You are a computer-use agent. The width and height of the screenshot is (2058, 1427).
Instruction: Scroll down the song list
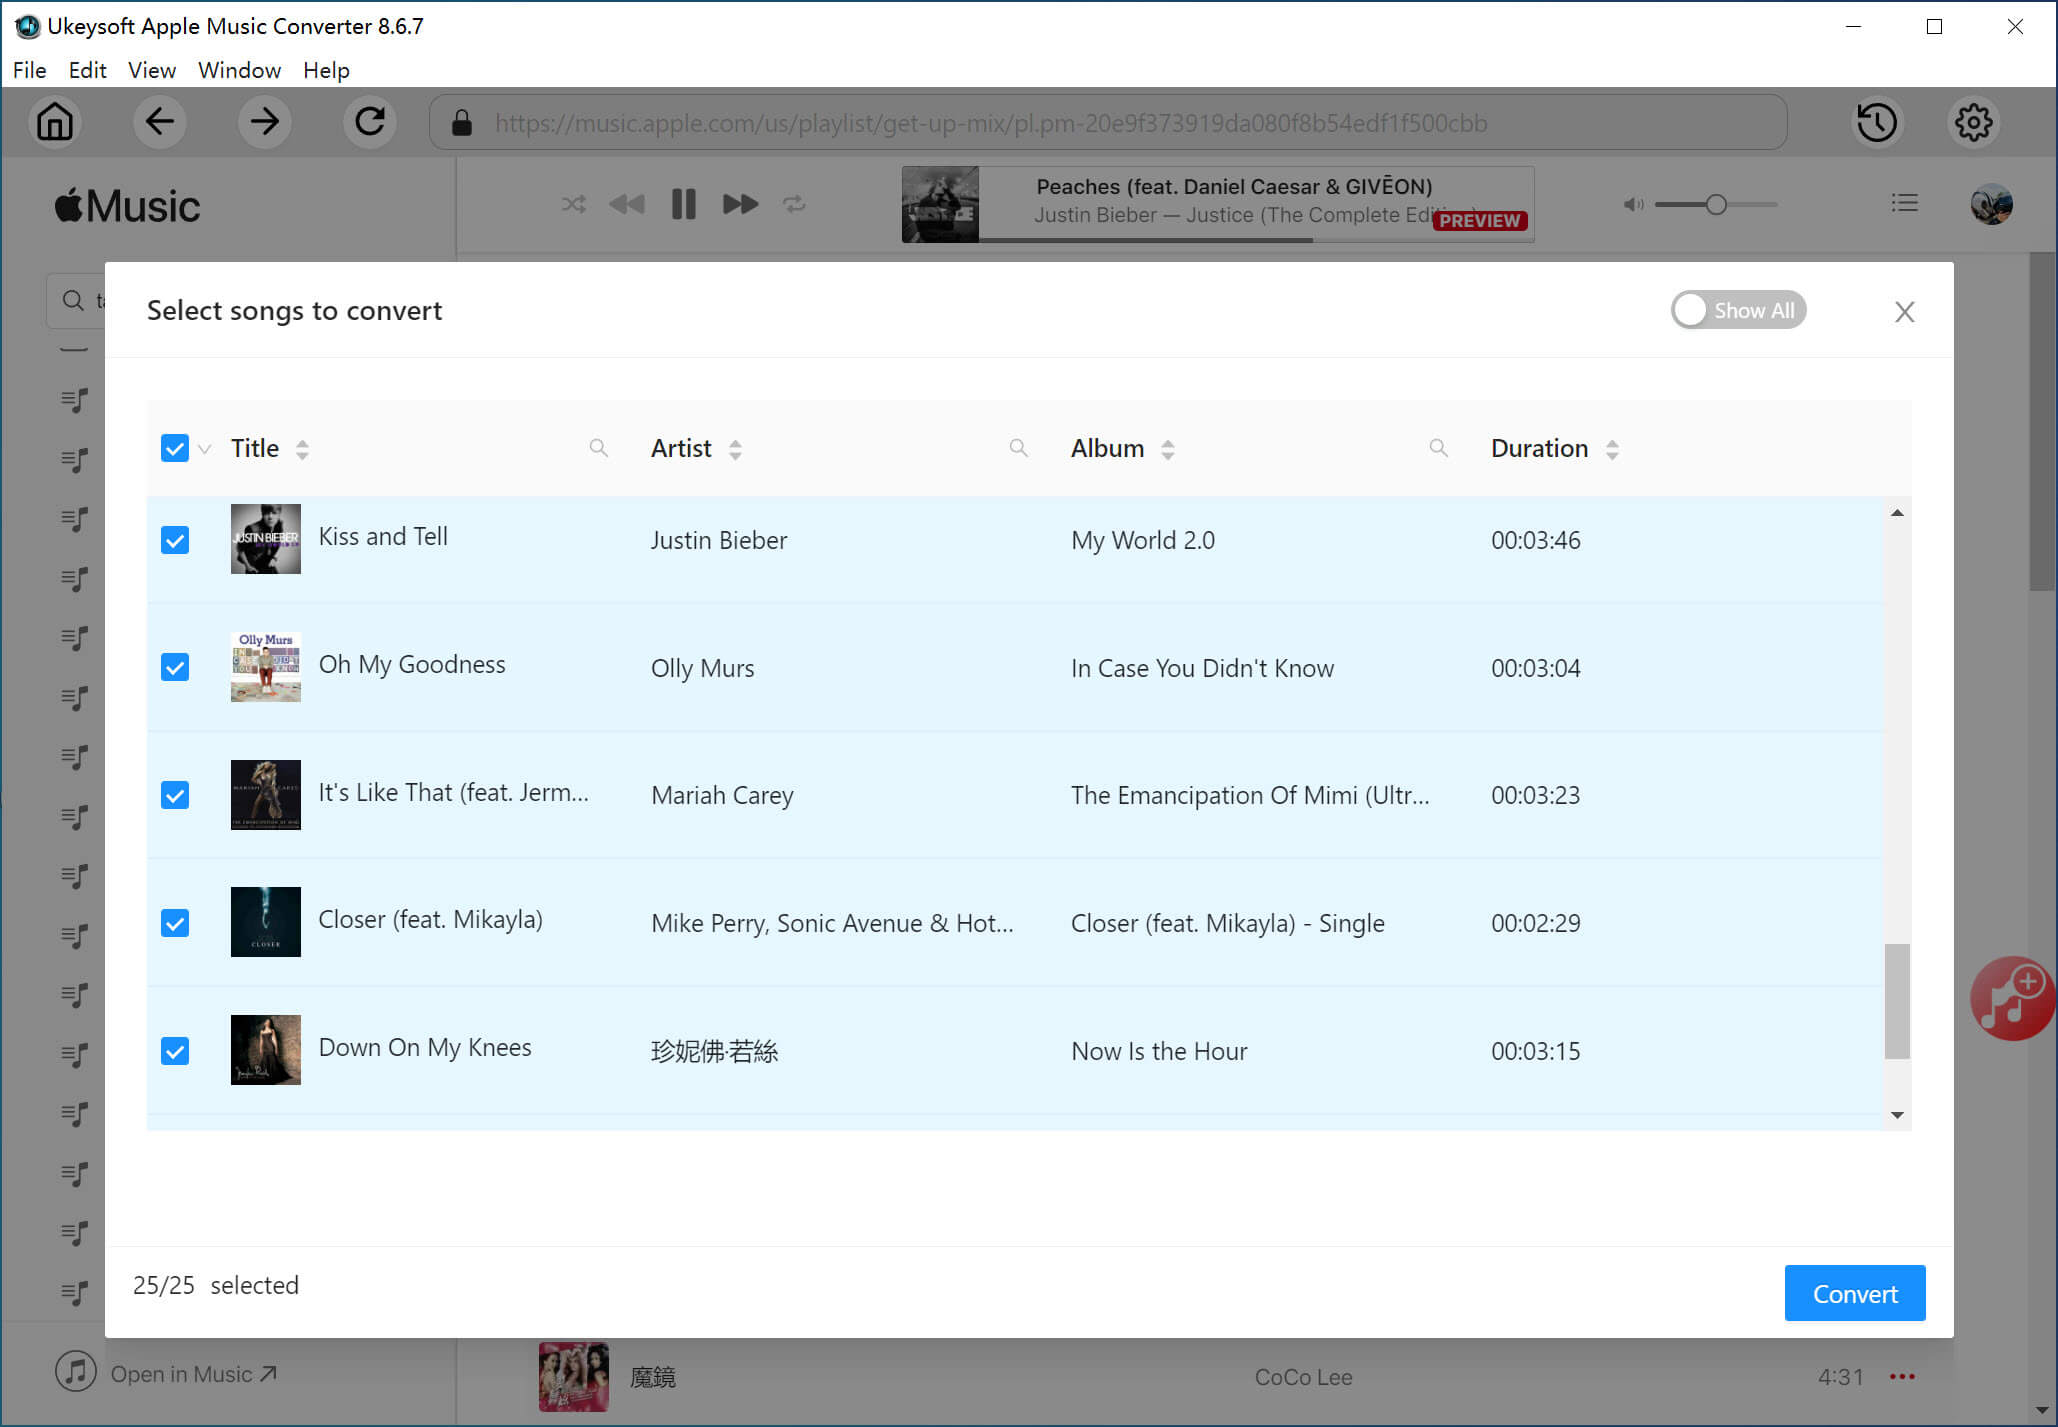point(1898,1114)
